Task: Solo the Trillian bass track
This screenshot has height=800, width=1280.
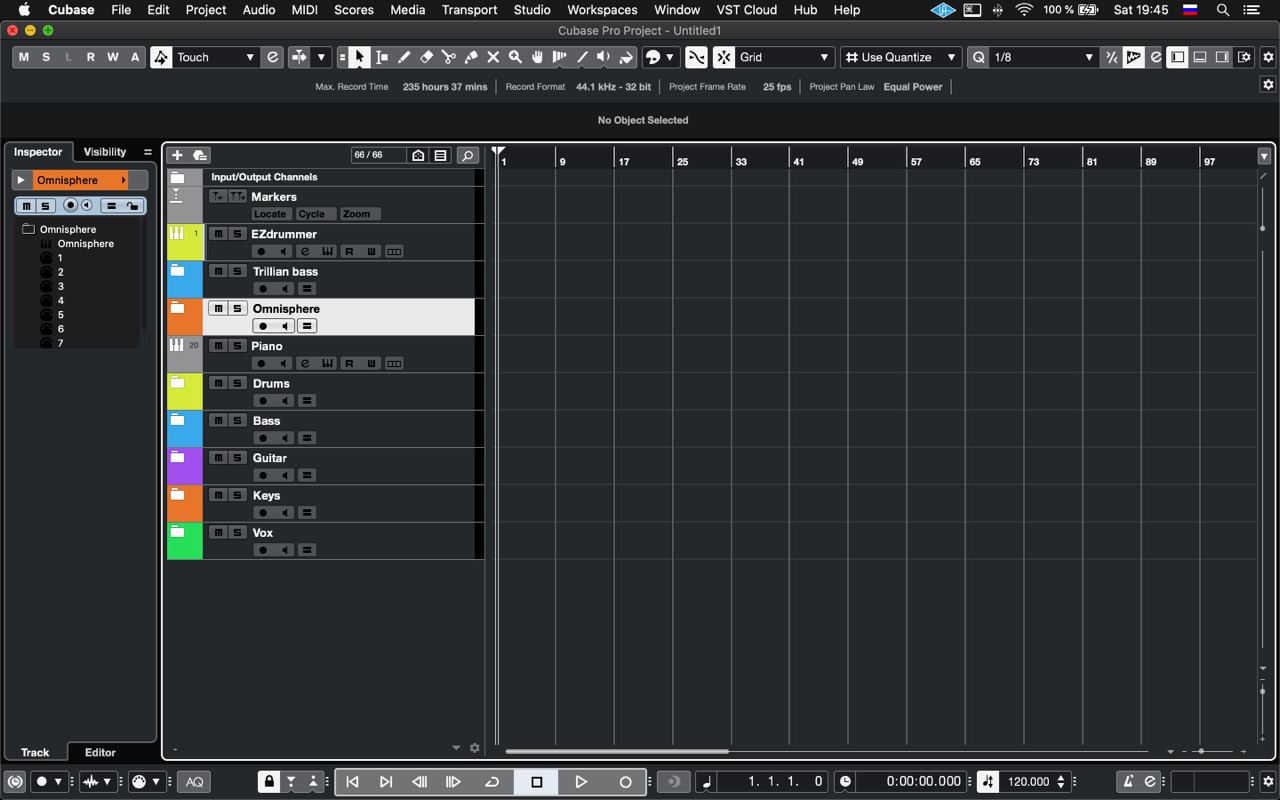Action: tap(237, 271)
